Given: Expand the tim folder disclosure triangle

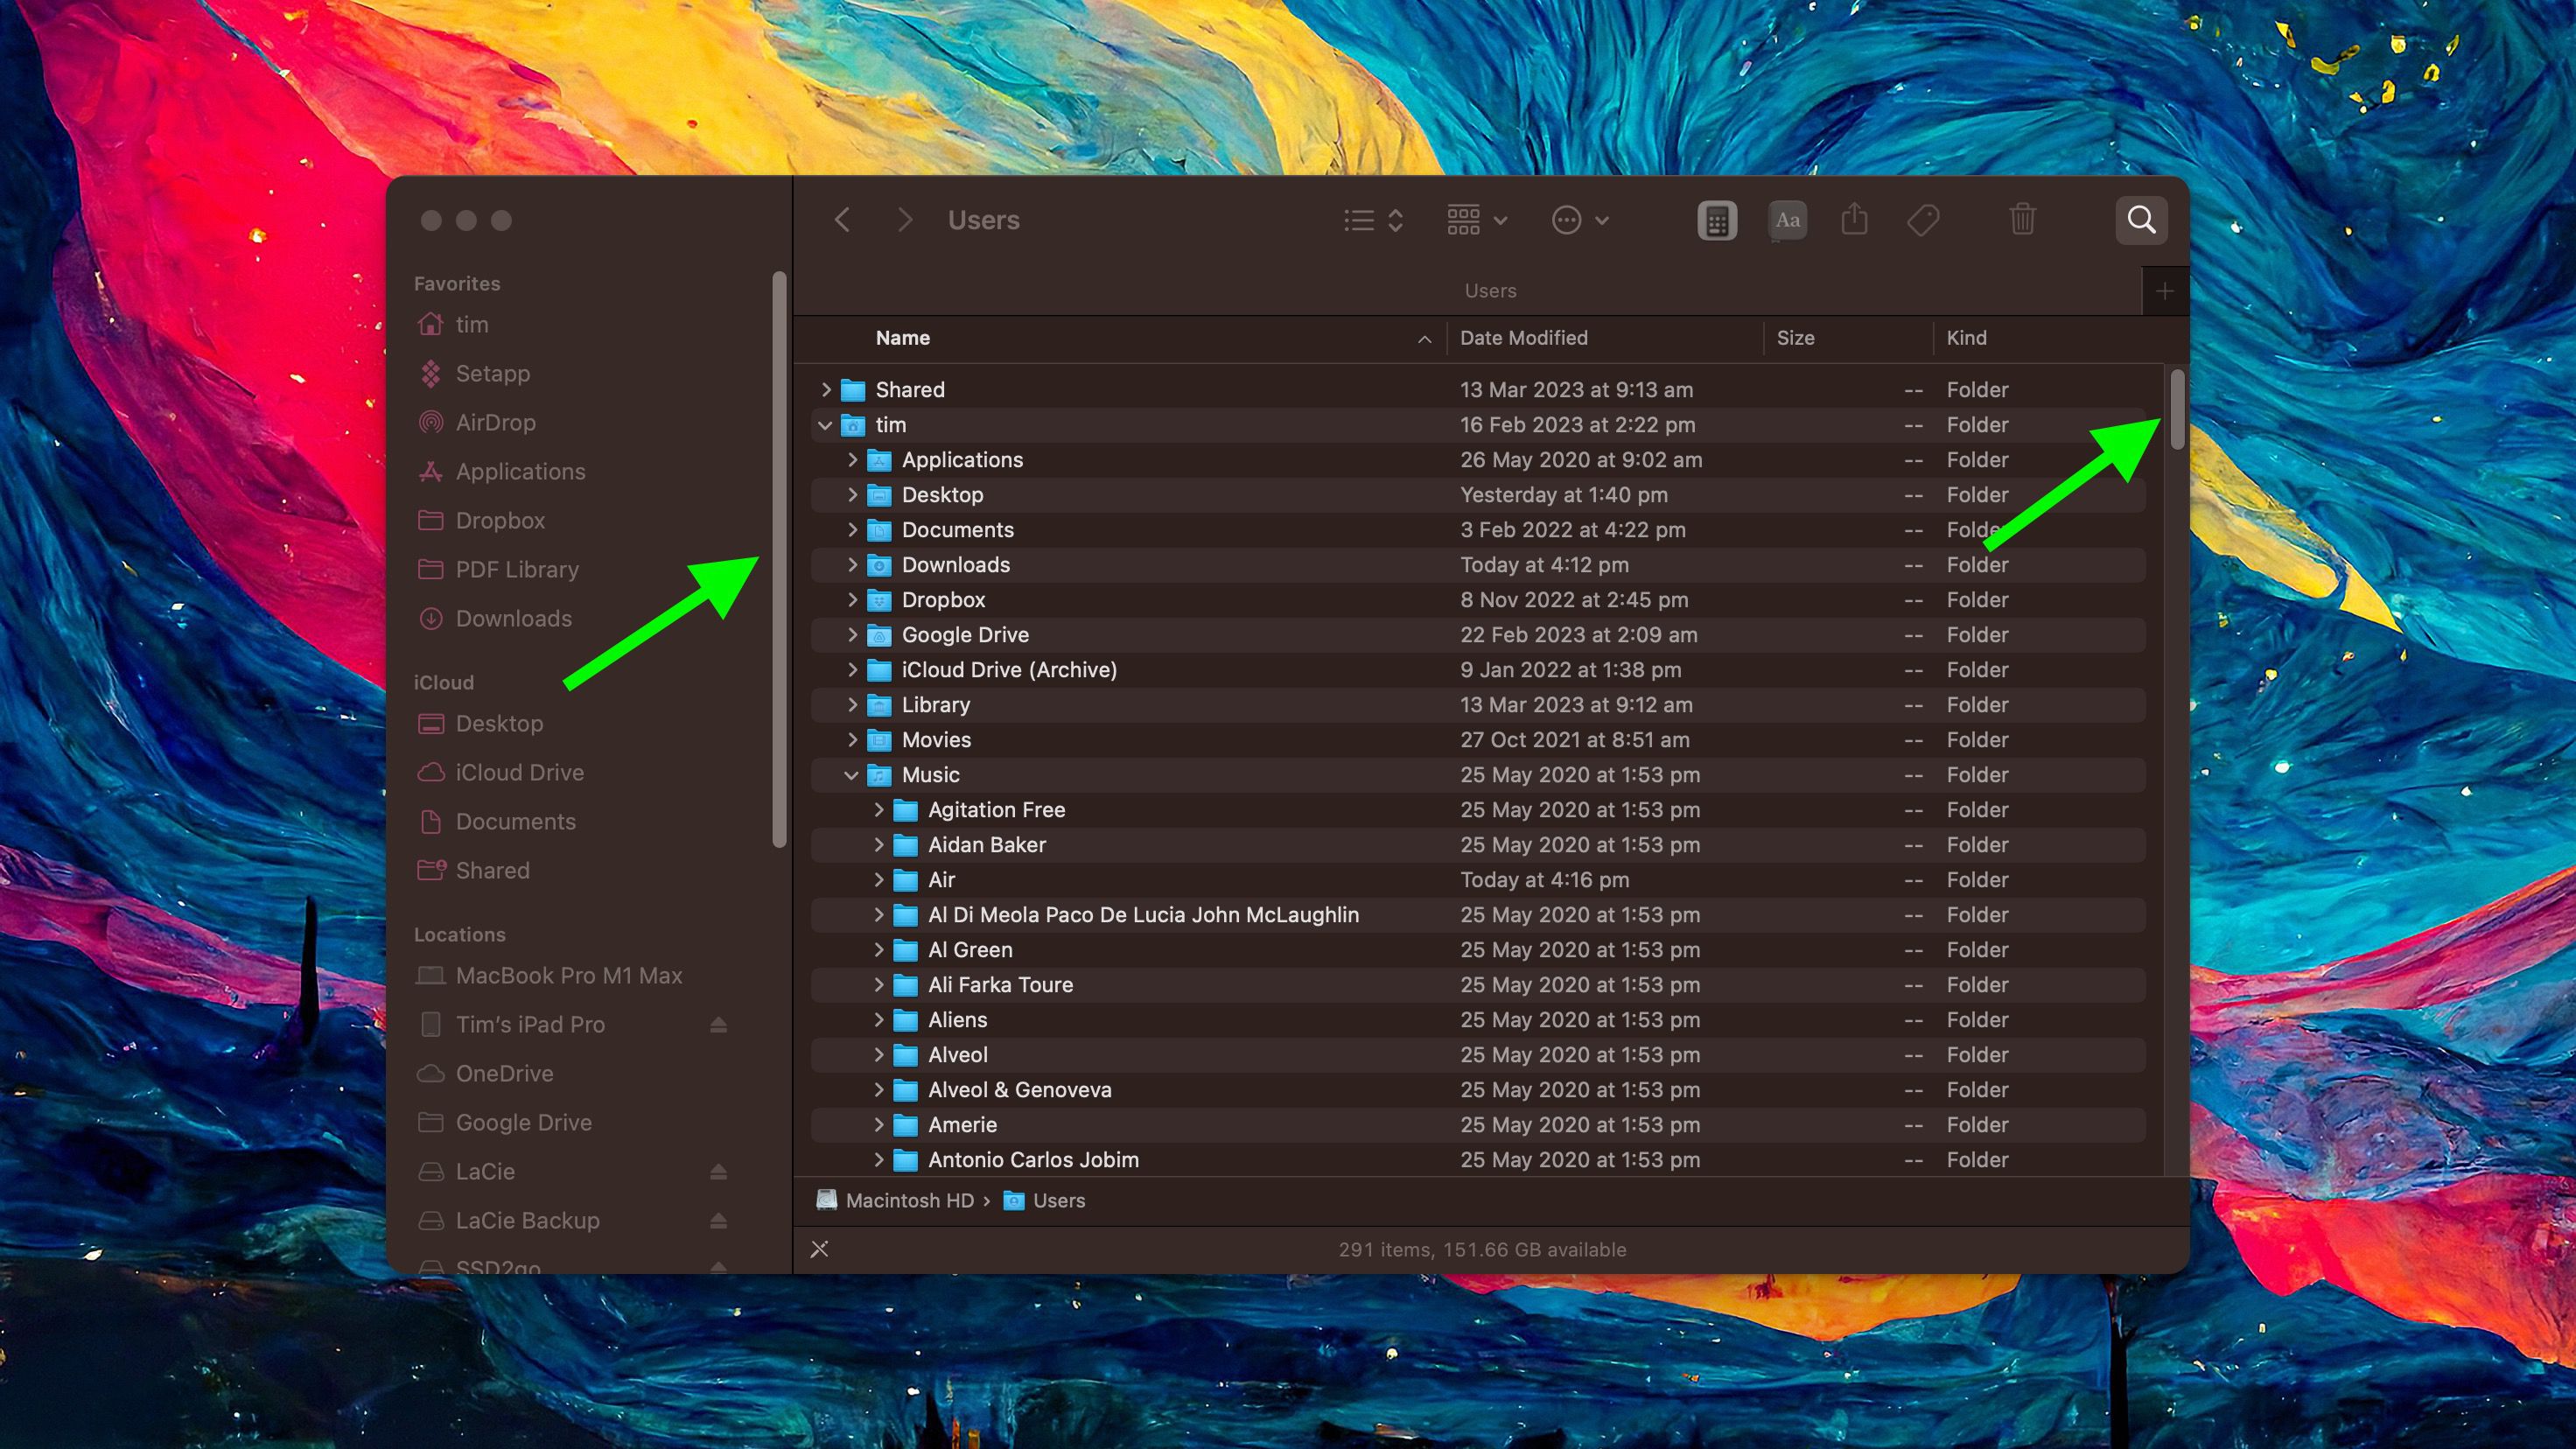Looking at the screenshot, I should click(826, 423).
